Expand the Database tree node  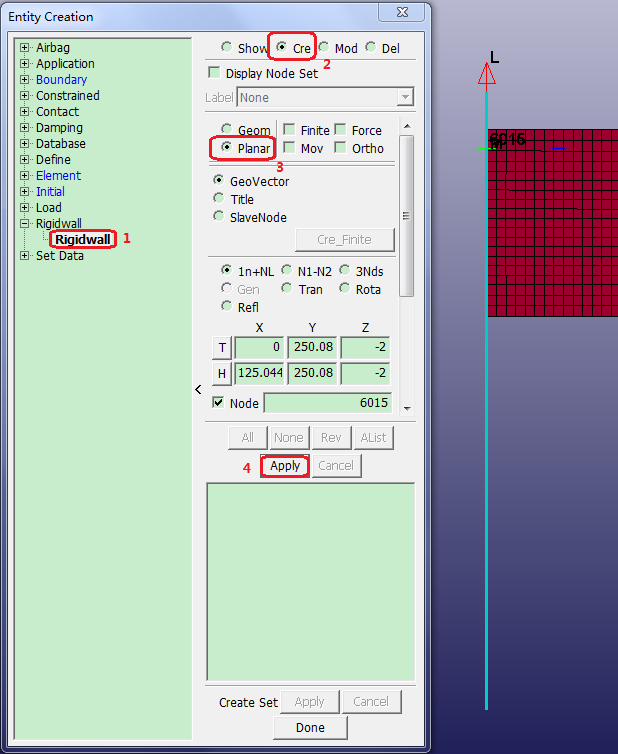(24, 143)
